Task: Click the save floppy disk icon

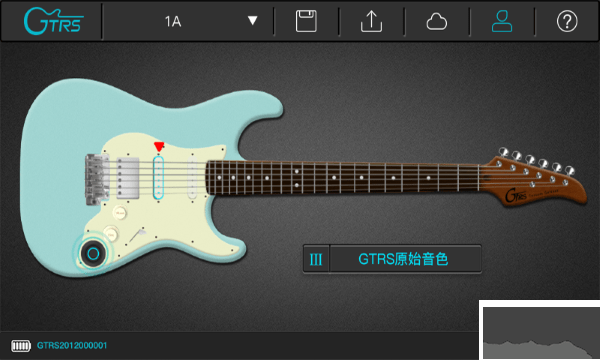Action: click(x=306, y=21)
